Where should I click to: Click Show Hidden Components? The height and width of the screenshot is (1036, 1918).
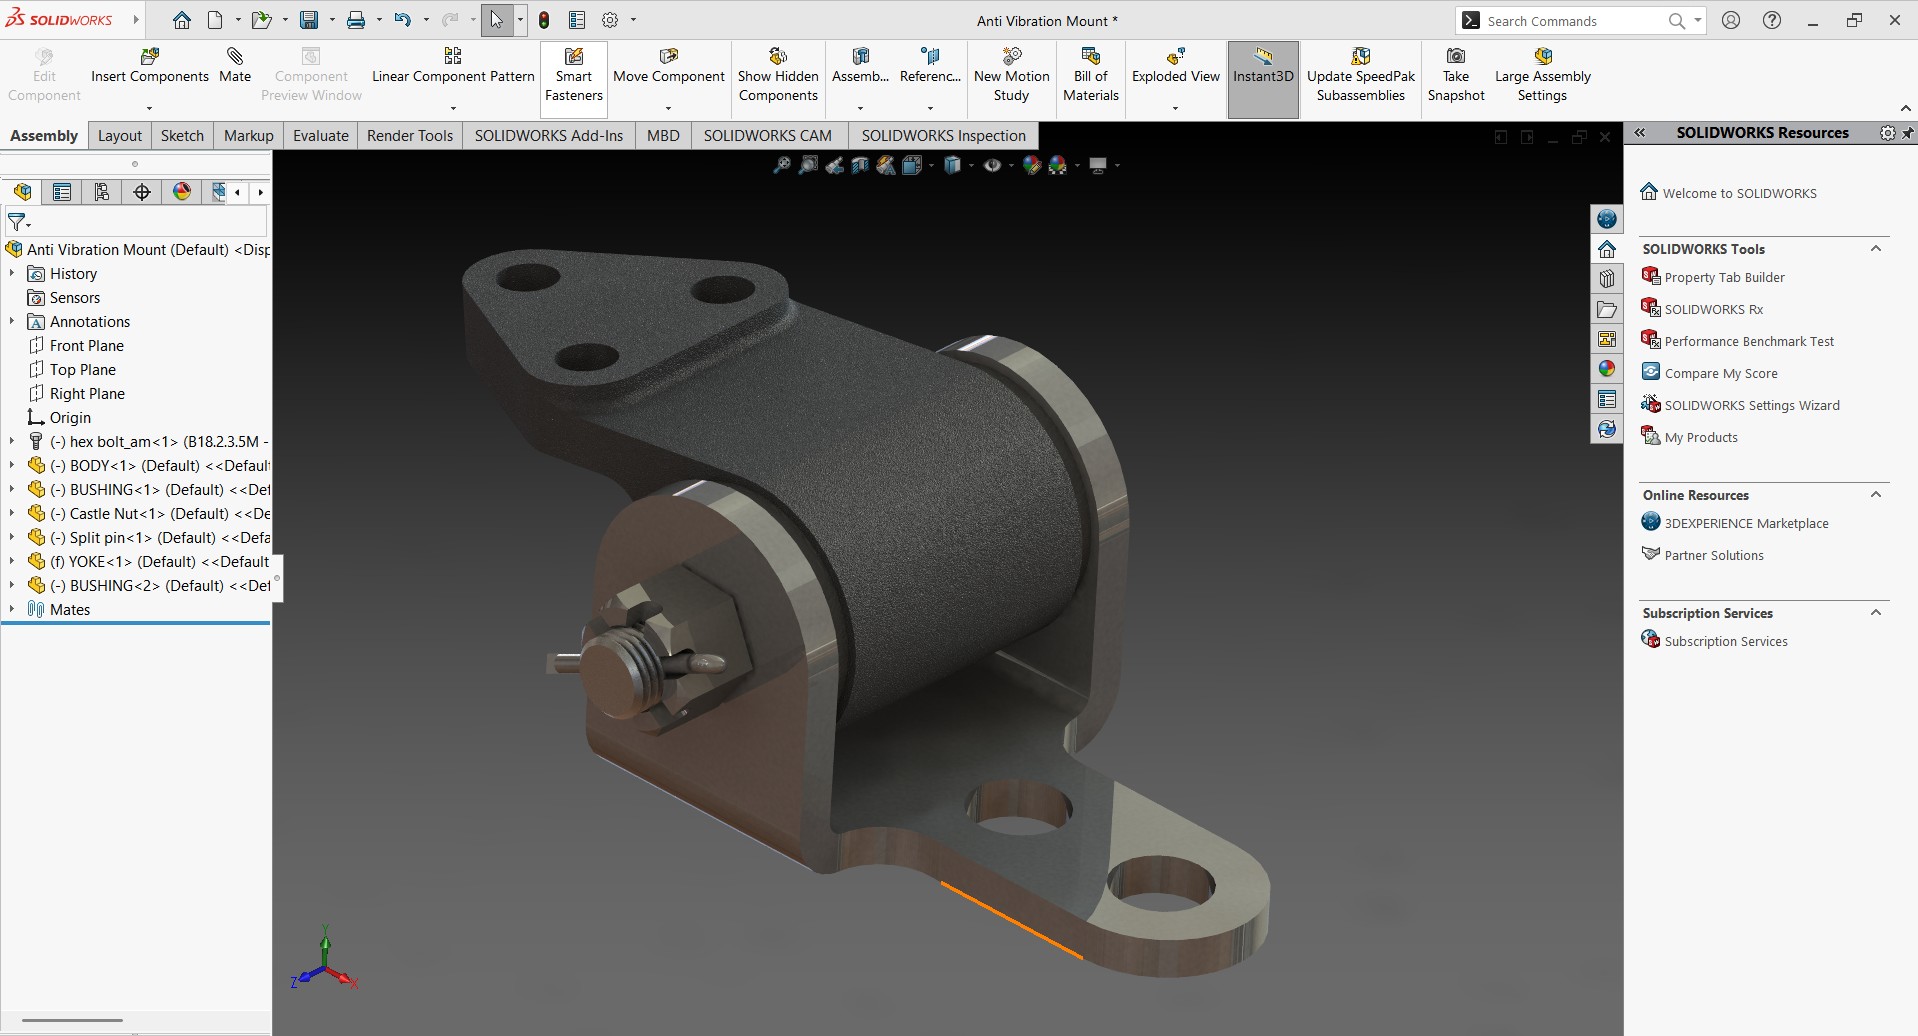click(x=778, y=76)
